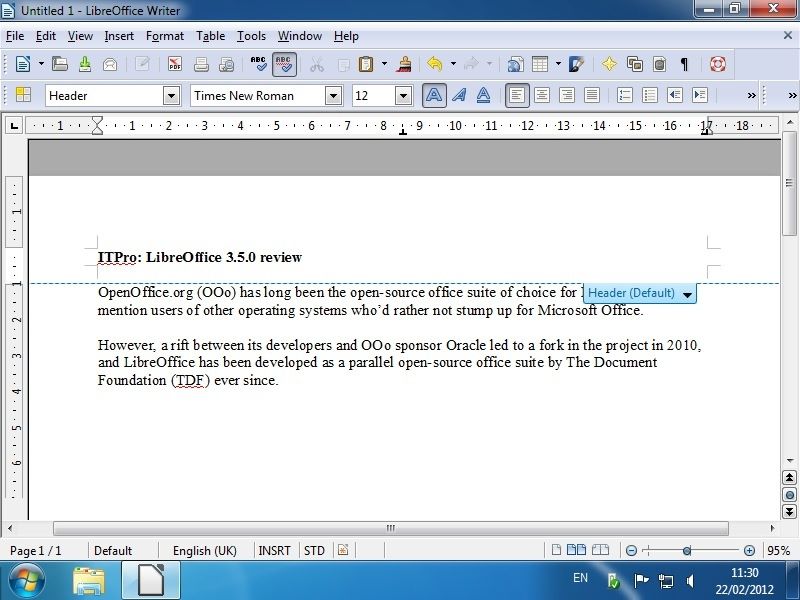
Task: Open the Tools menu
Action: point(251,36)
